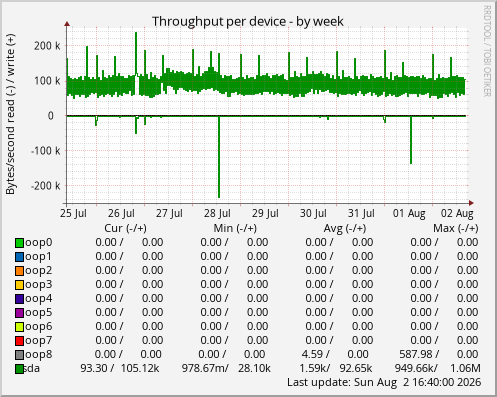Image resolution: width=497 pixels, height=397 pixels.
Task: Click the loop3 yellow color swatch
Action: click(x=19, y=285)
